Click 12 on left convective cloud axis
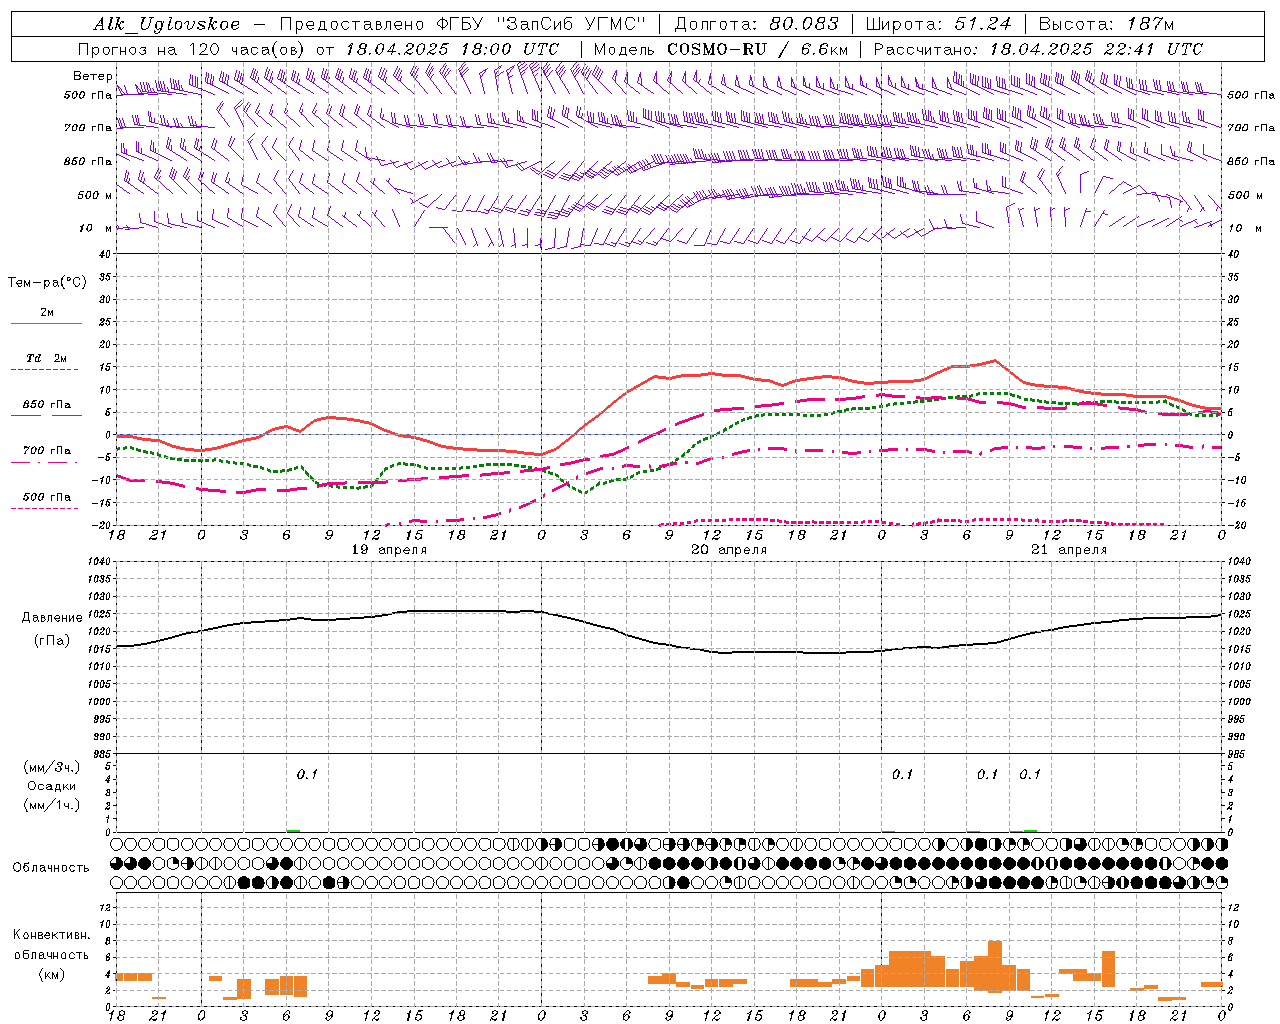Viewport: 1280px width, 1024px height. 104,907
